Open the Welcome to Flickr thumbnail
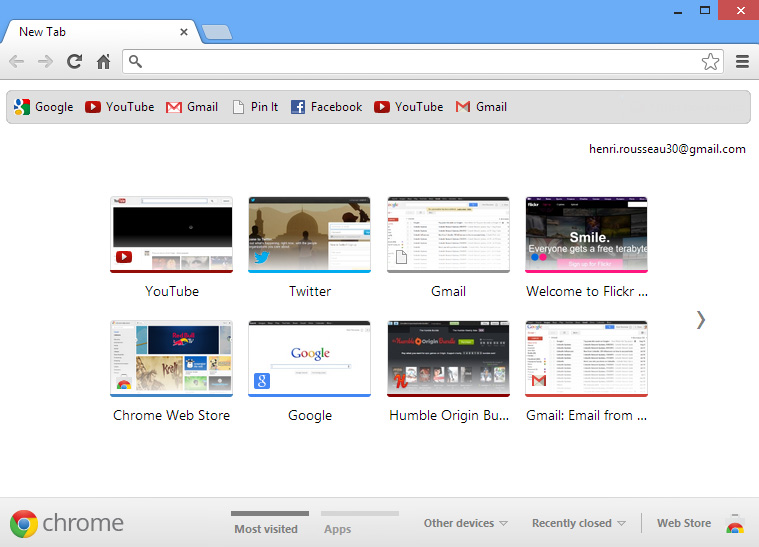The image size is (759, 547). (587, 235)
